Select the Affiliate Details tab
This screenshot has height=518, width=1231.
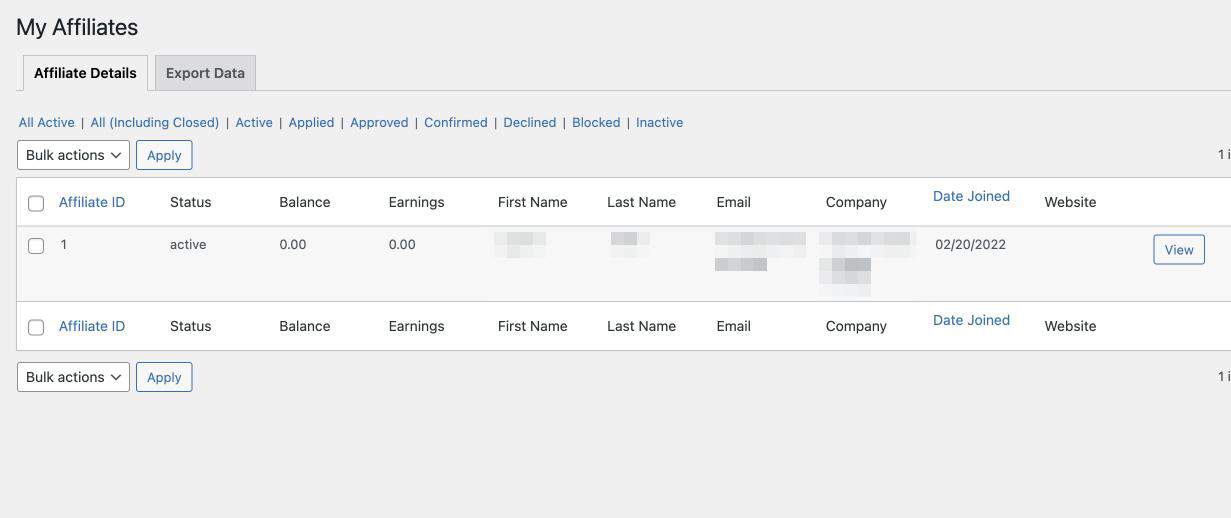point(85,73)
